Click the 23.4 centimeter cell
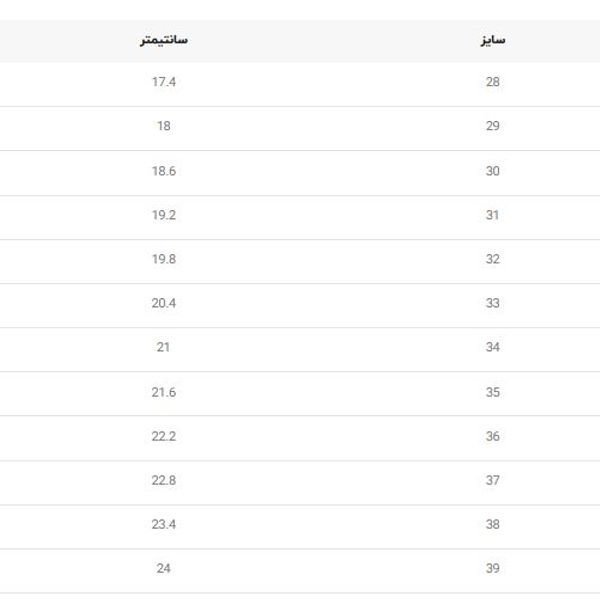 point(164,524)
